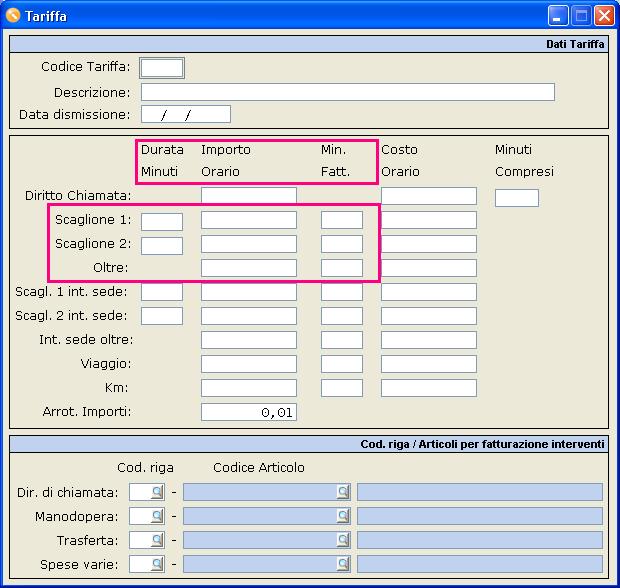
Task: Click Oltre Min. Fatt. field
Action: coord(342,268)
